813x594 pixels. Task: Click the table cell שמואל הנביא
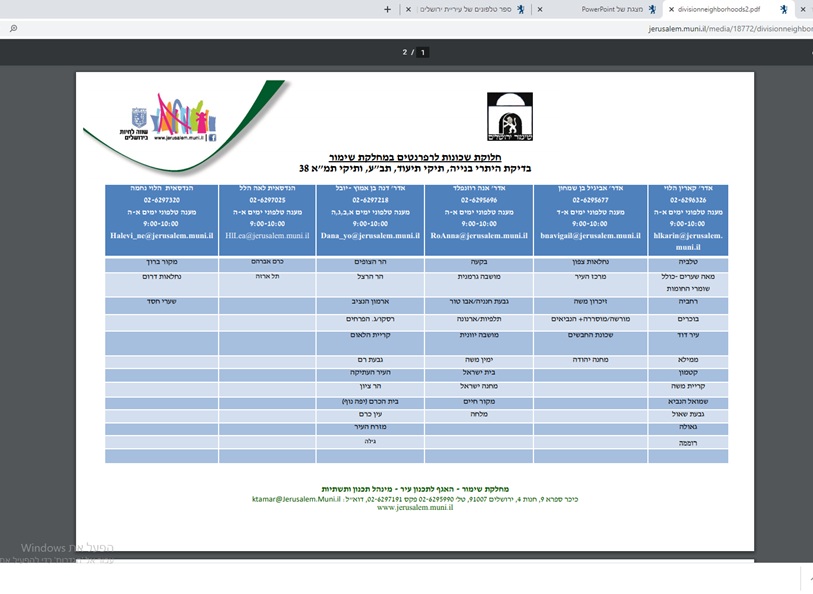point(688,402)
